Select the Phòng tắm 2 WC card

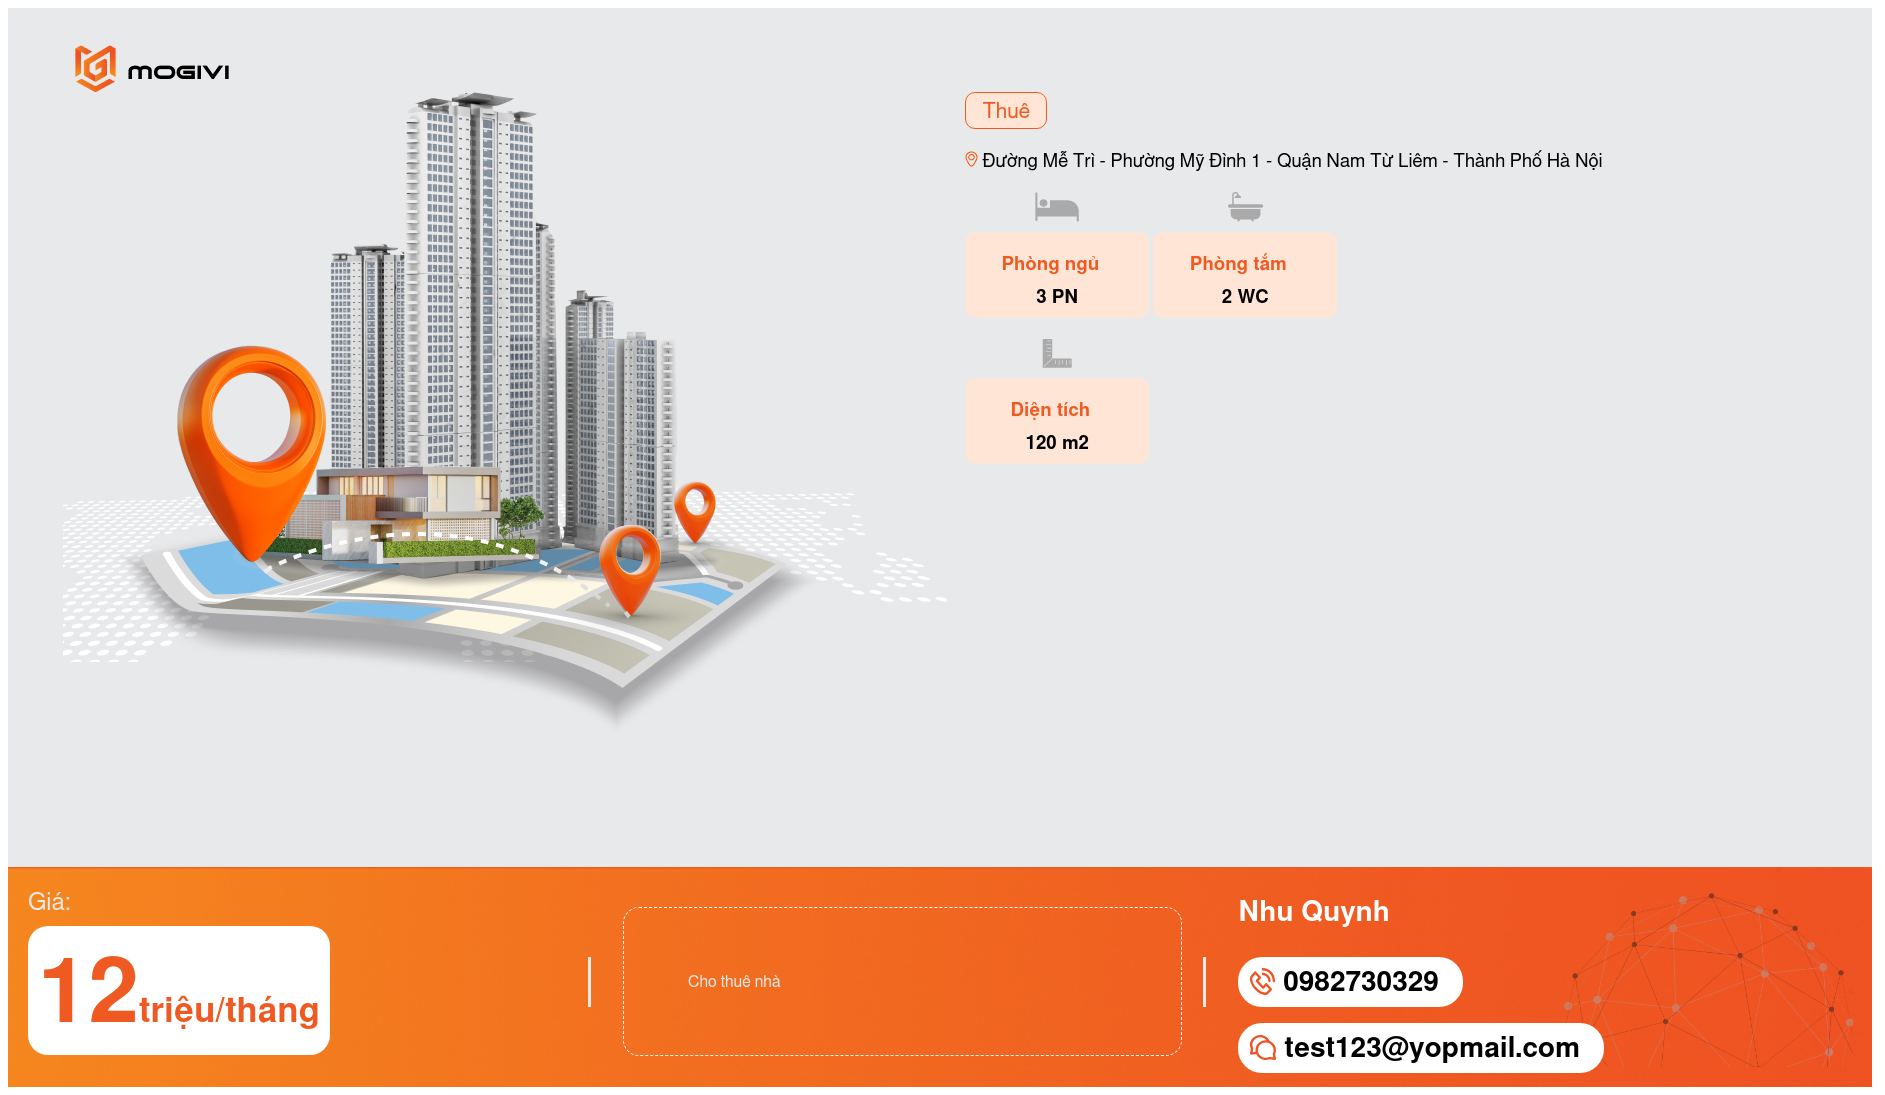click(1245, 276)
